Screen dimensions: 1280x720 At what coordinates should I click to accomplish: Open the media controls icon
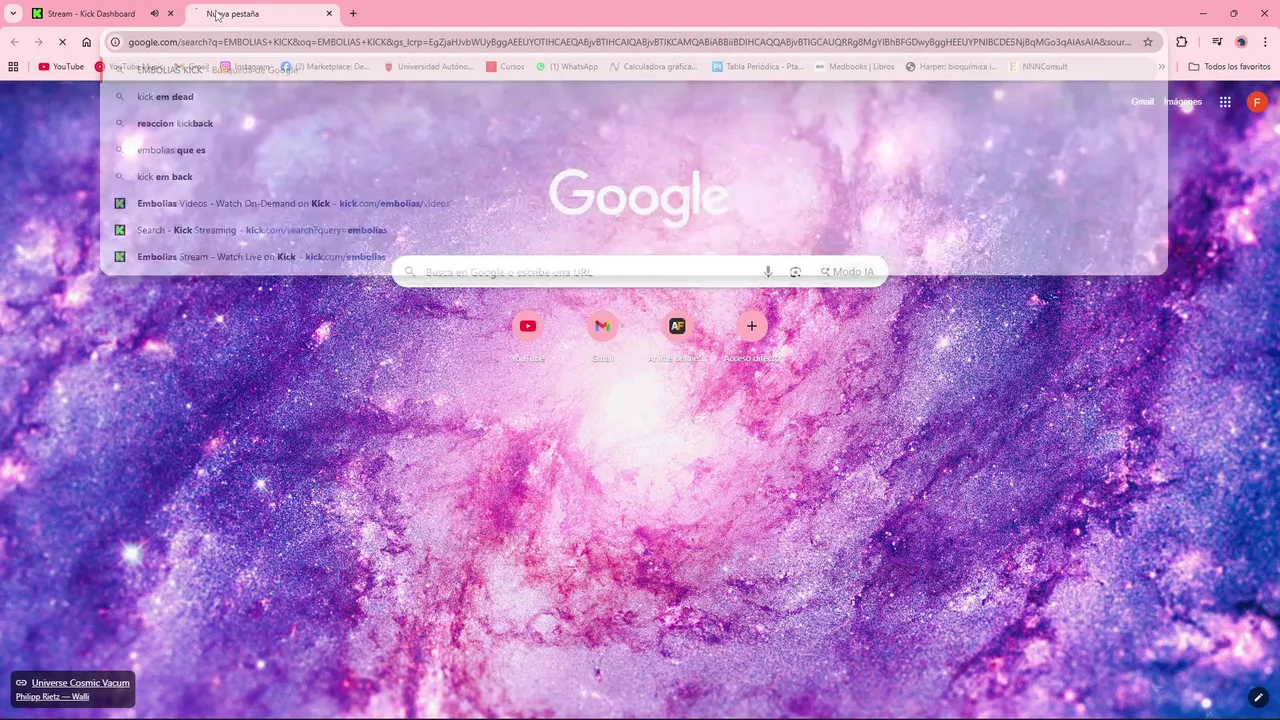(x=1217, y=42)
